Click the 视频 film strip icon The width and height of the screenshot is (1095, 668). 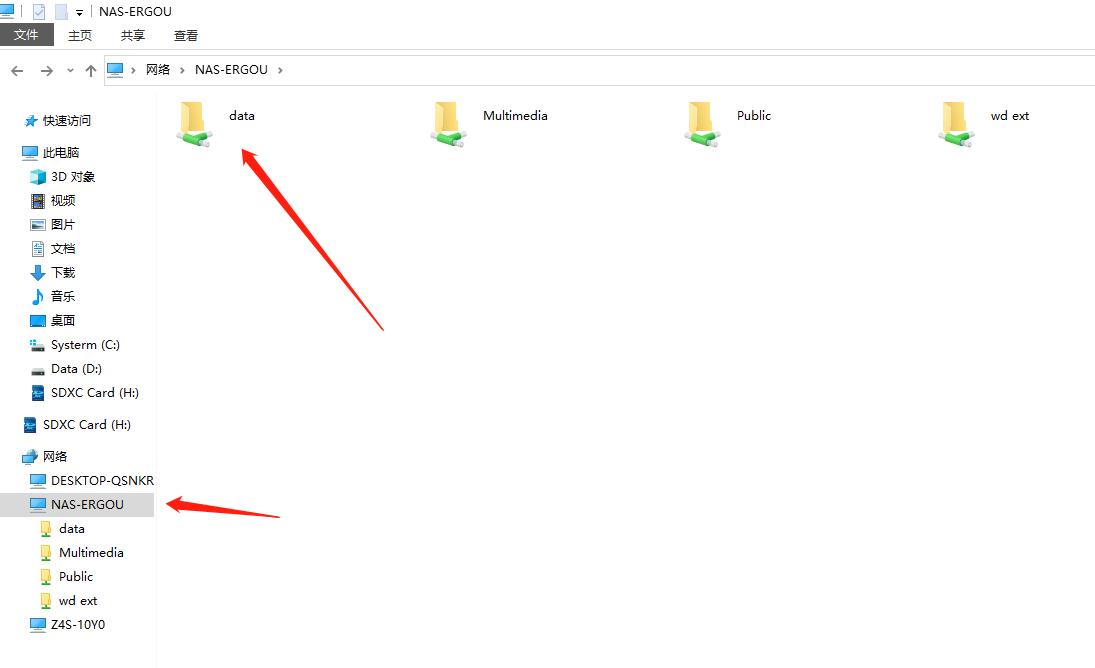tap(38, 201)
